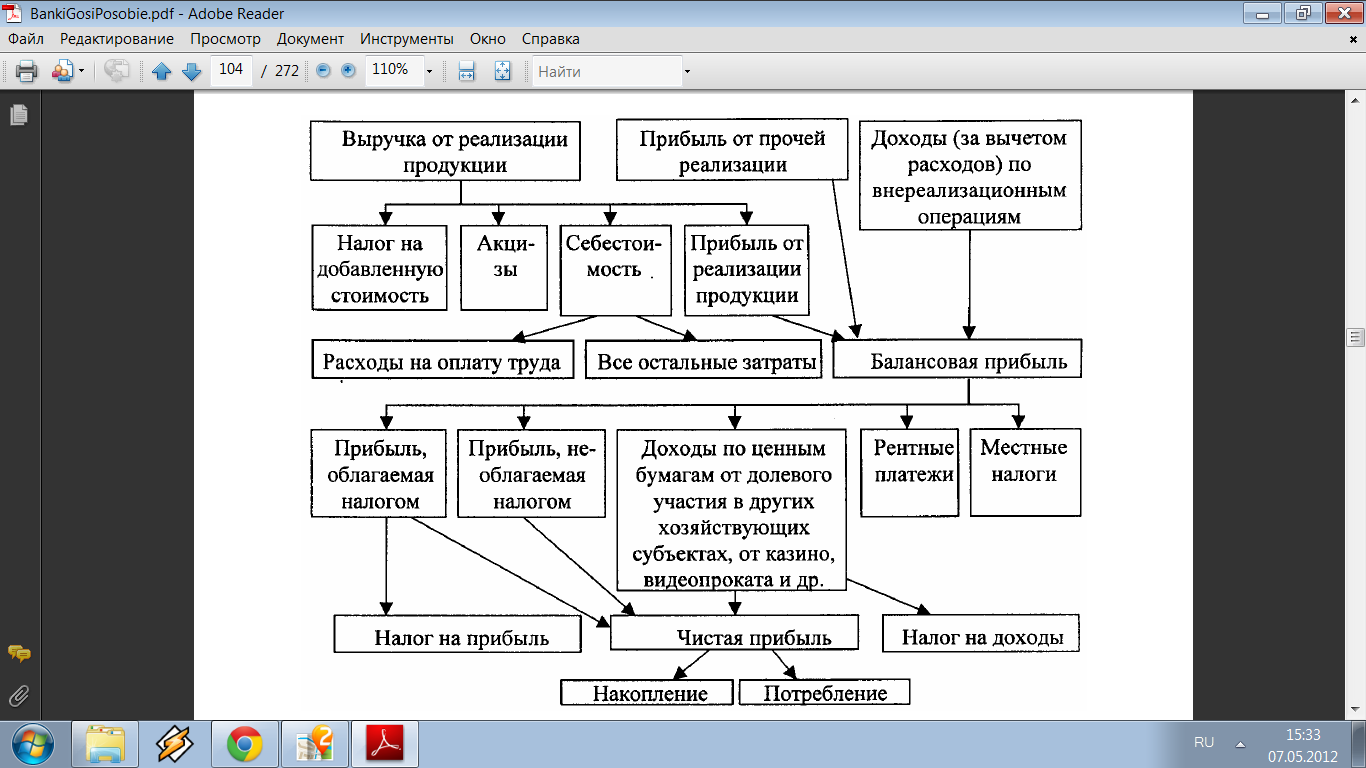This screenshot has width=1366, height=768.
Task: Click the 'Рентные платежи' box
Action: coord(908,473)
